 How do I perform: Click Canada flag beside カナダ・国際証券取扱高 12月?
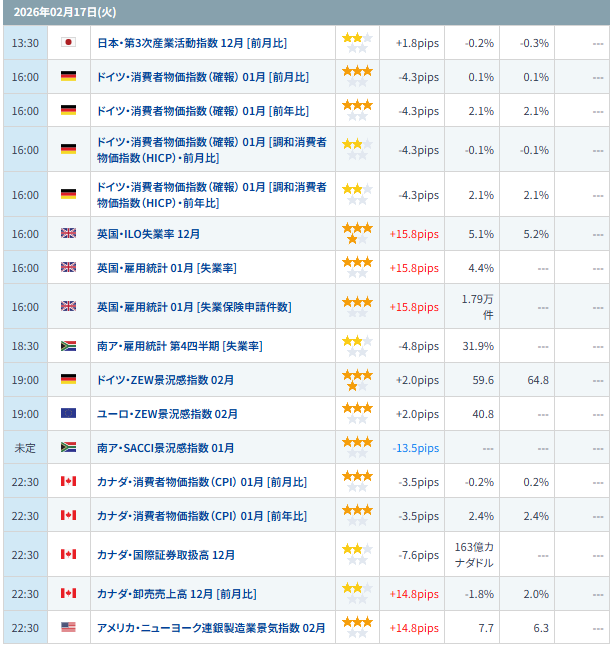click(68, 554)
